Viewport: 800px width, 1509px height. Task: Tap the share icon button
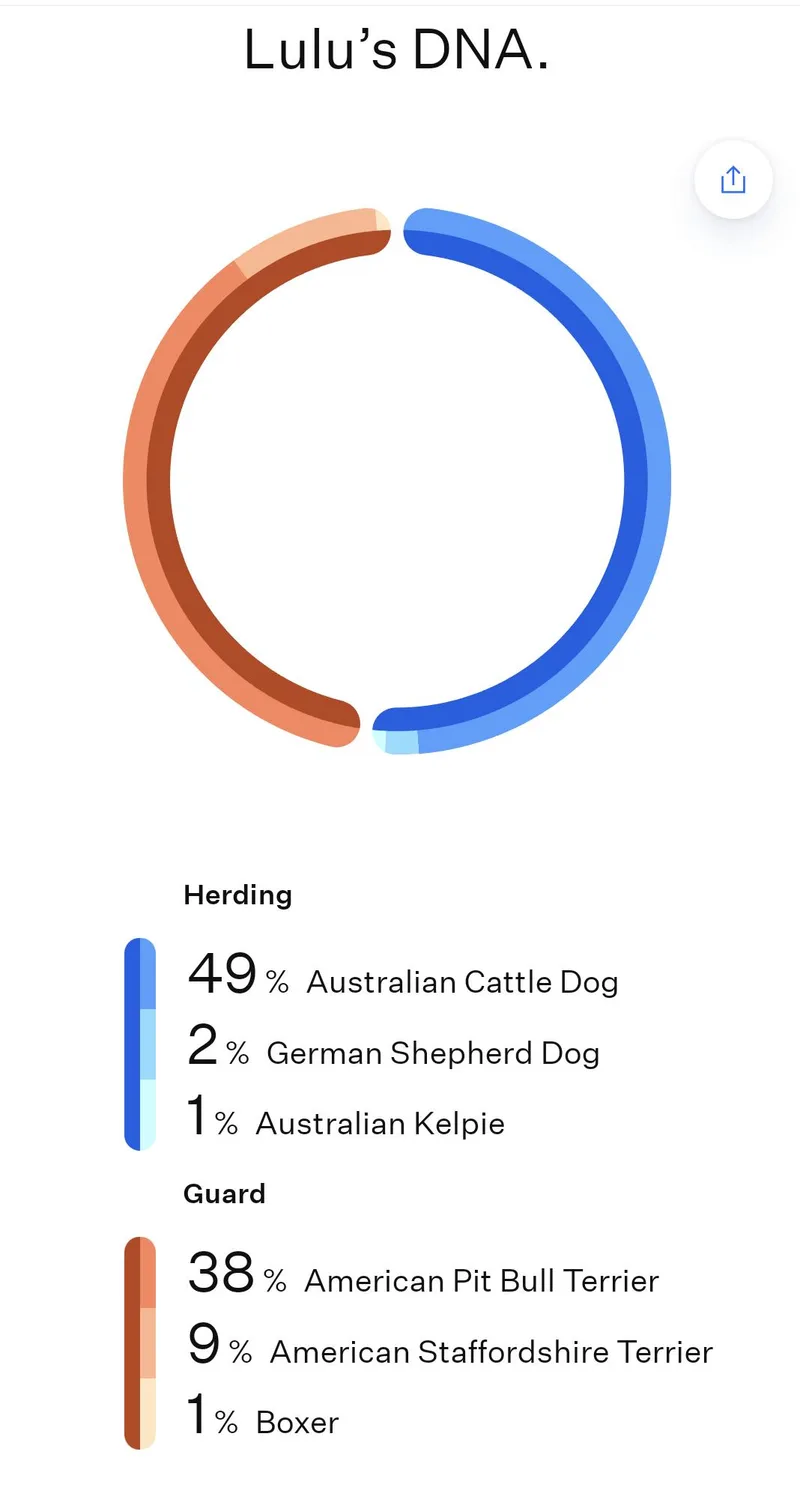(x=733, y=180)
